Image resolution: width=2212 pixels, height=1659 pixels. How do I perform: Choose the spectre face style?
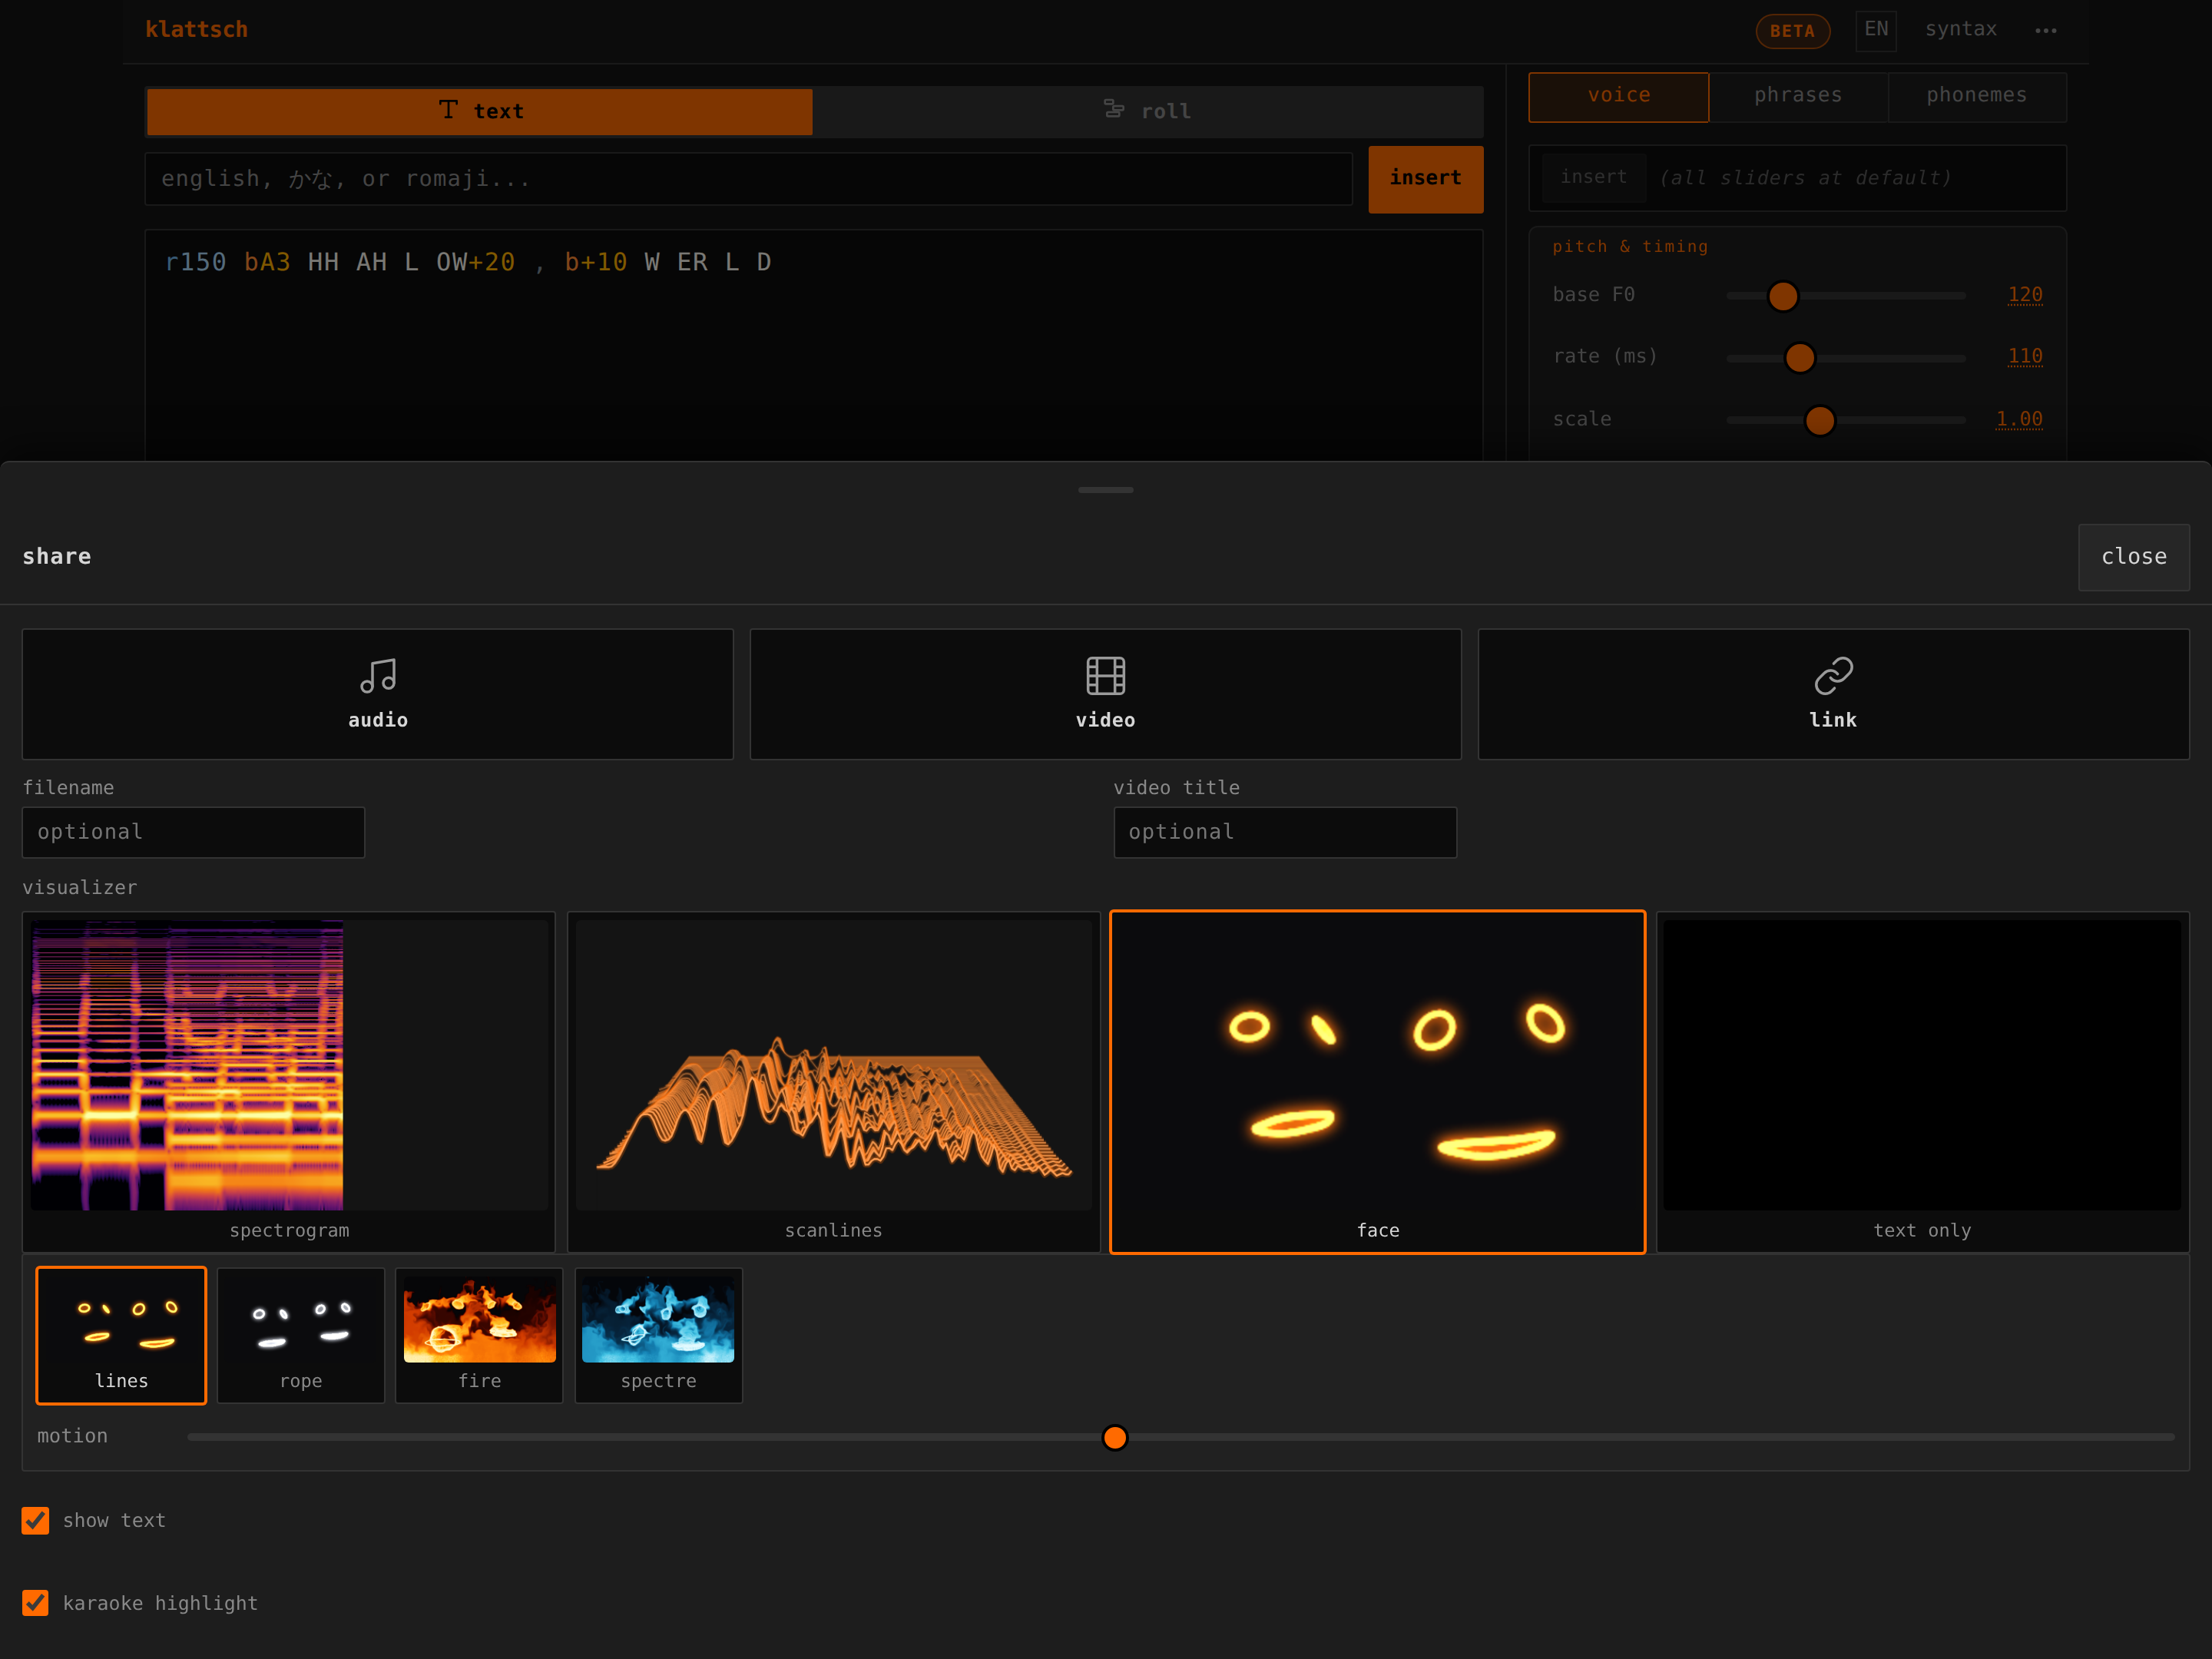(x=658, y=1335)
